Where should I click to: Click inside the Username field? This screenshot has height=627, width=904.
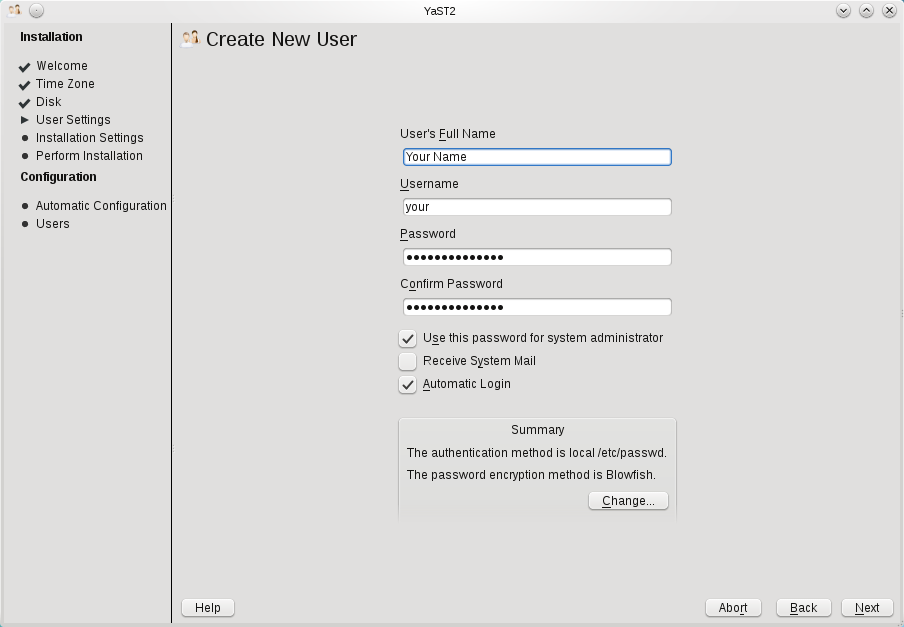tap(536, 207)
